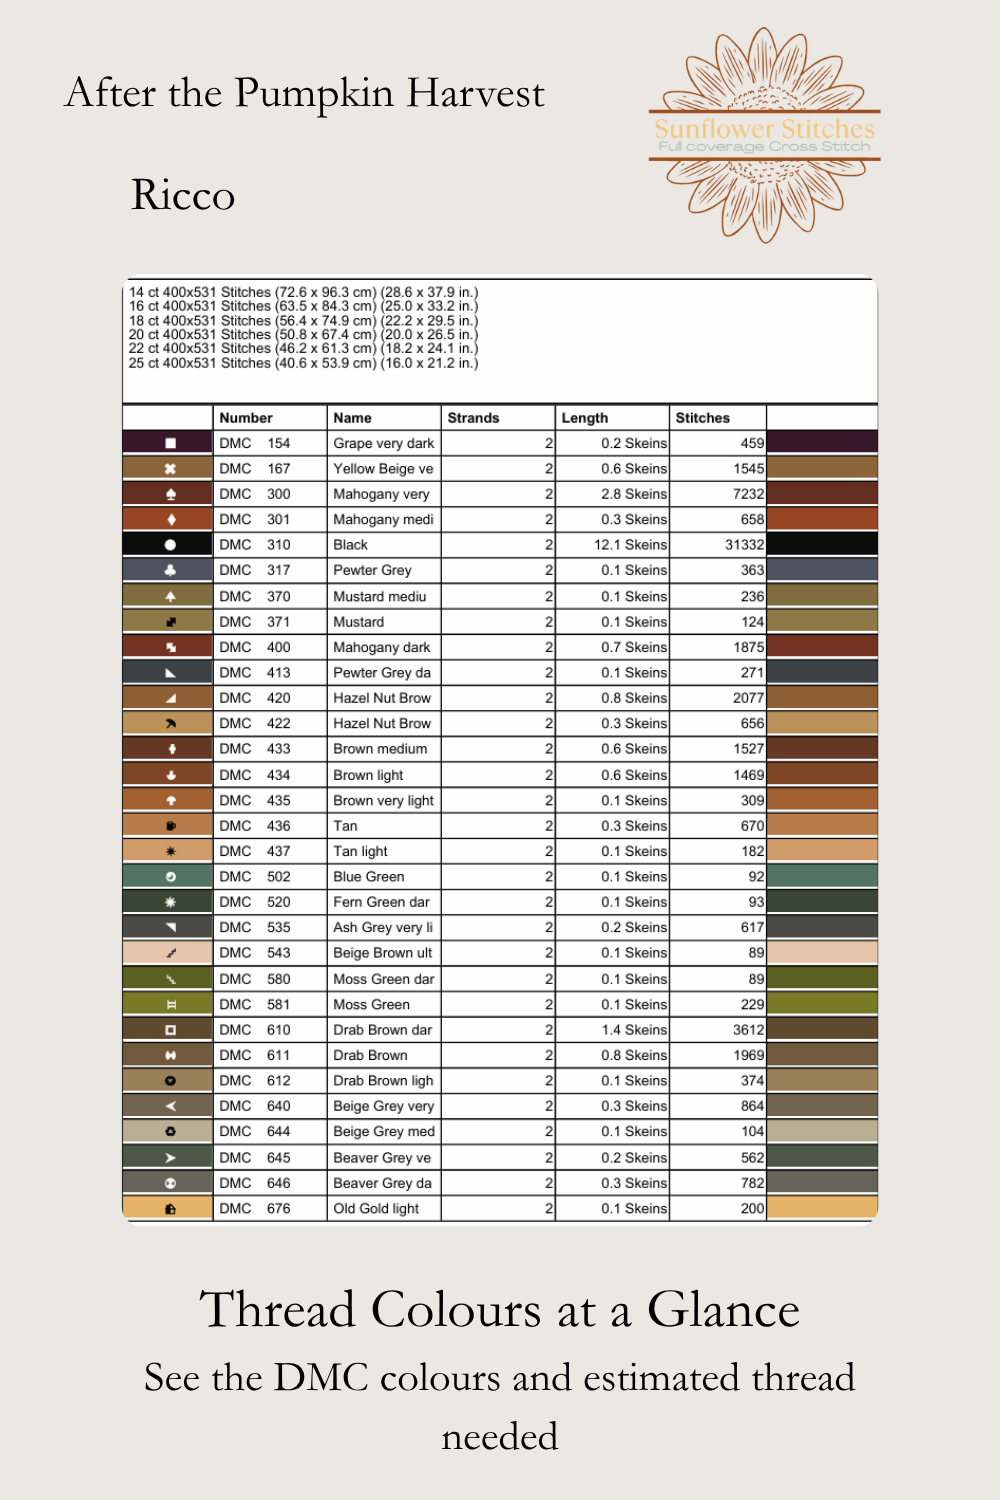Click the triangle symbol for DMC 413
This screenshot has width=1000, height=1500.
point(170,672)
